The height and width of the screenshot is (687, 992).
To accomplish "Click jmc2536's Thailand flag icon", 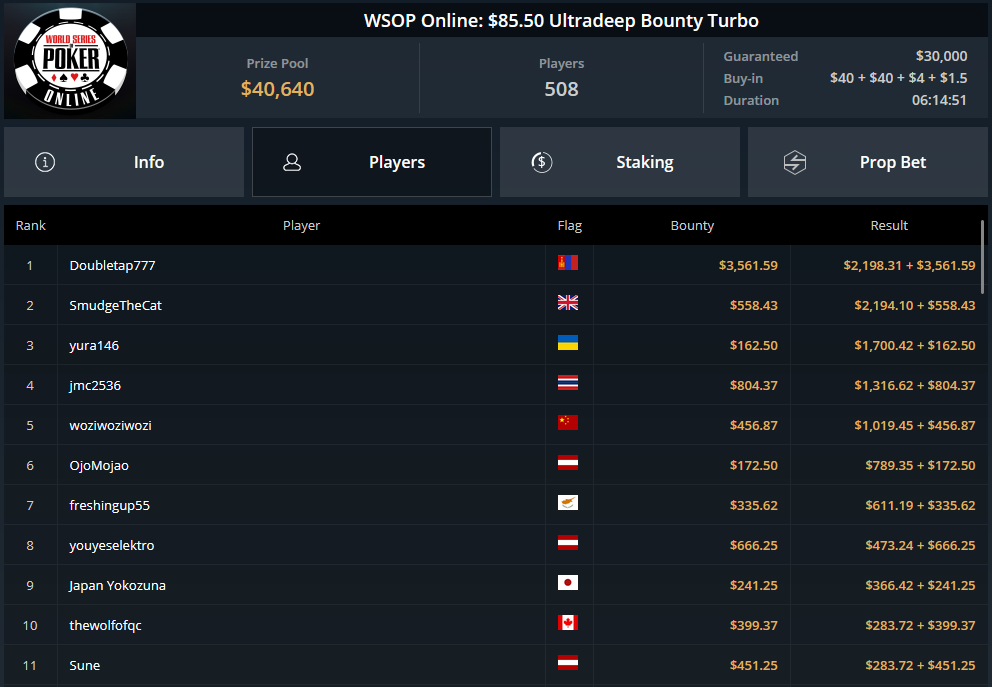I will [x=567, y=383].
